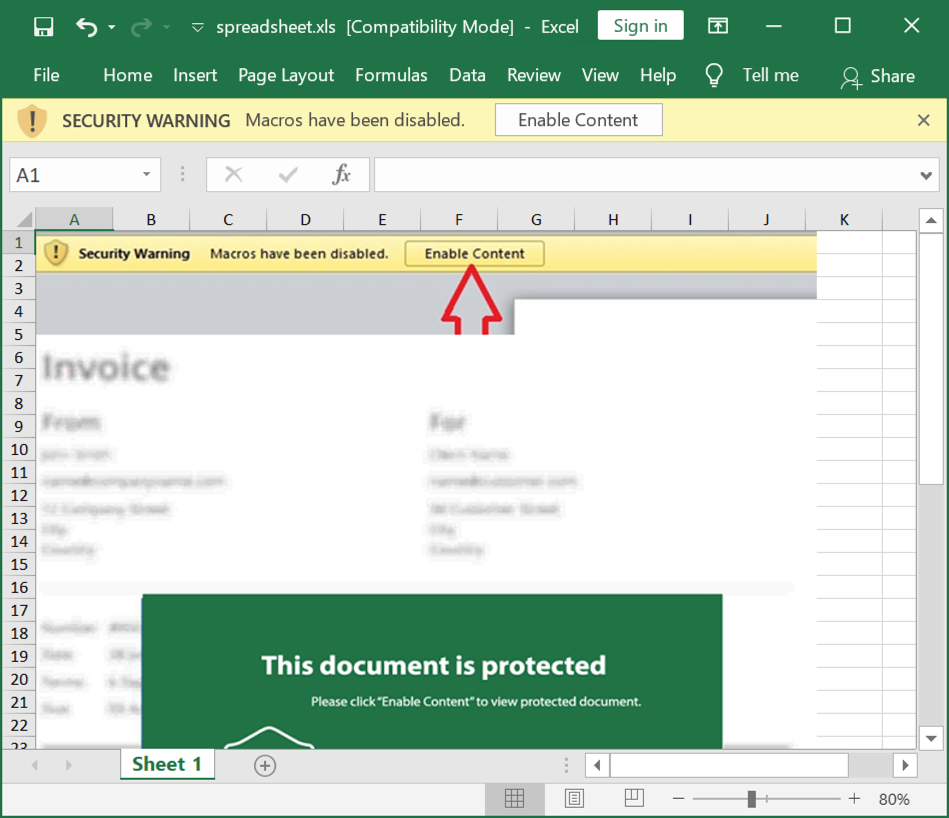Switch to Normal view icon
Image resolution: width=949 pixels, height=818 pixels.
click(514, 799)
